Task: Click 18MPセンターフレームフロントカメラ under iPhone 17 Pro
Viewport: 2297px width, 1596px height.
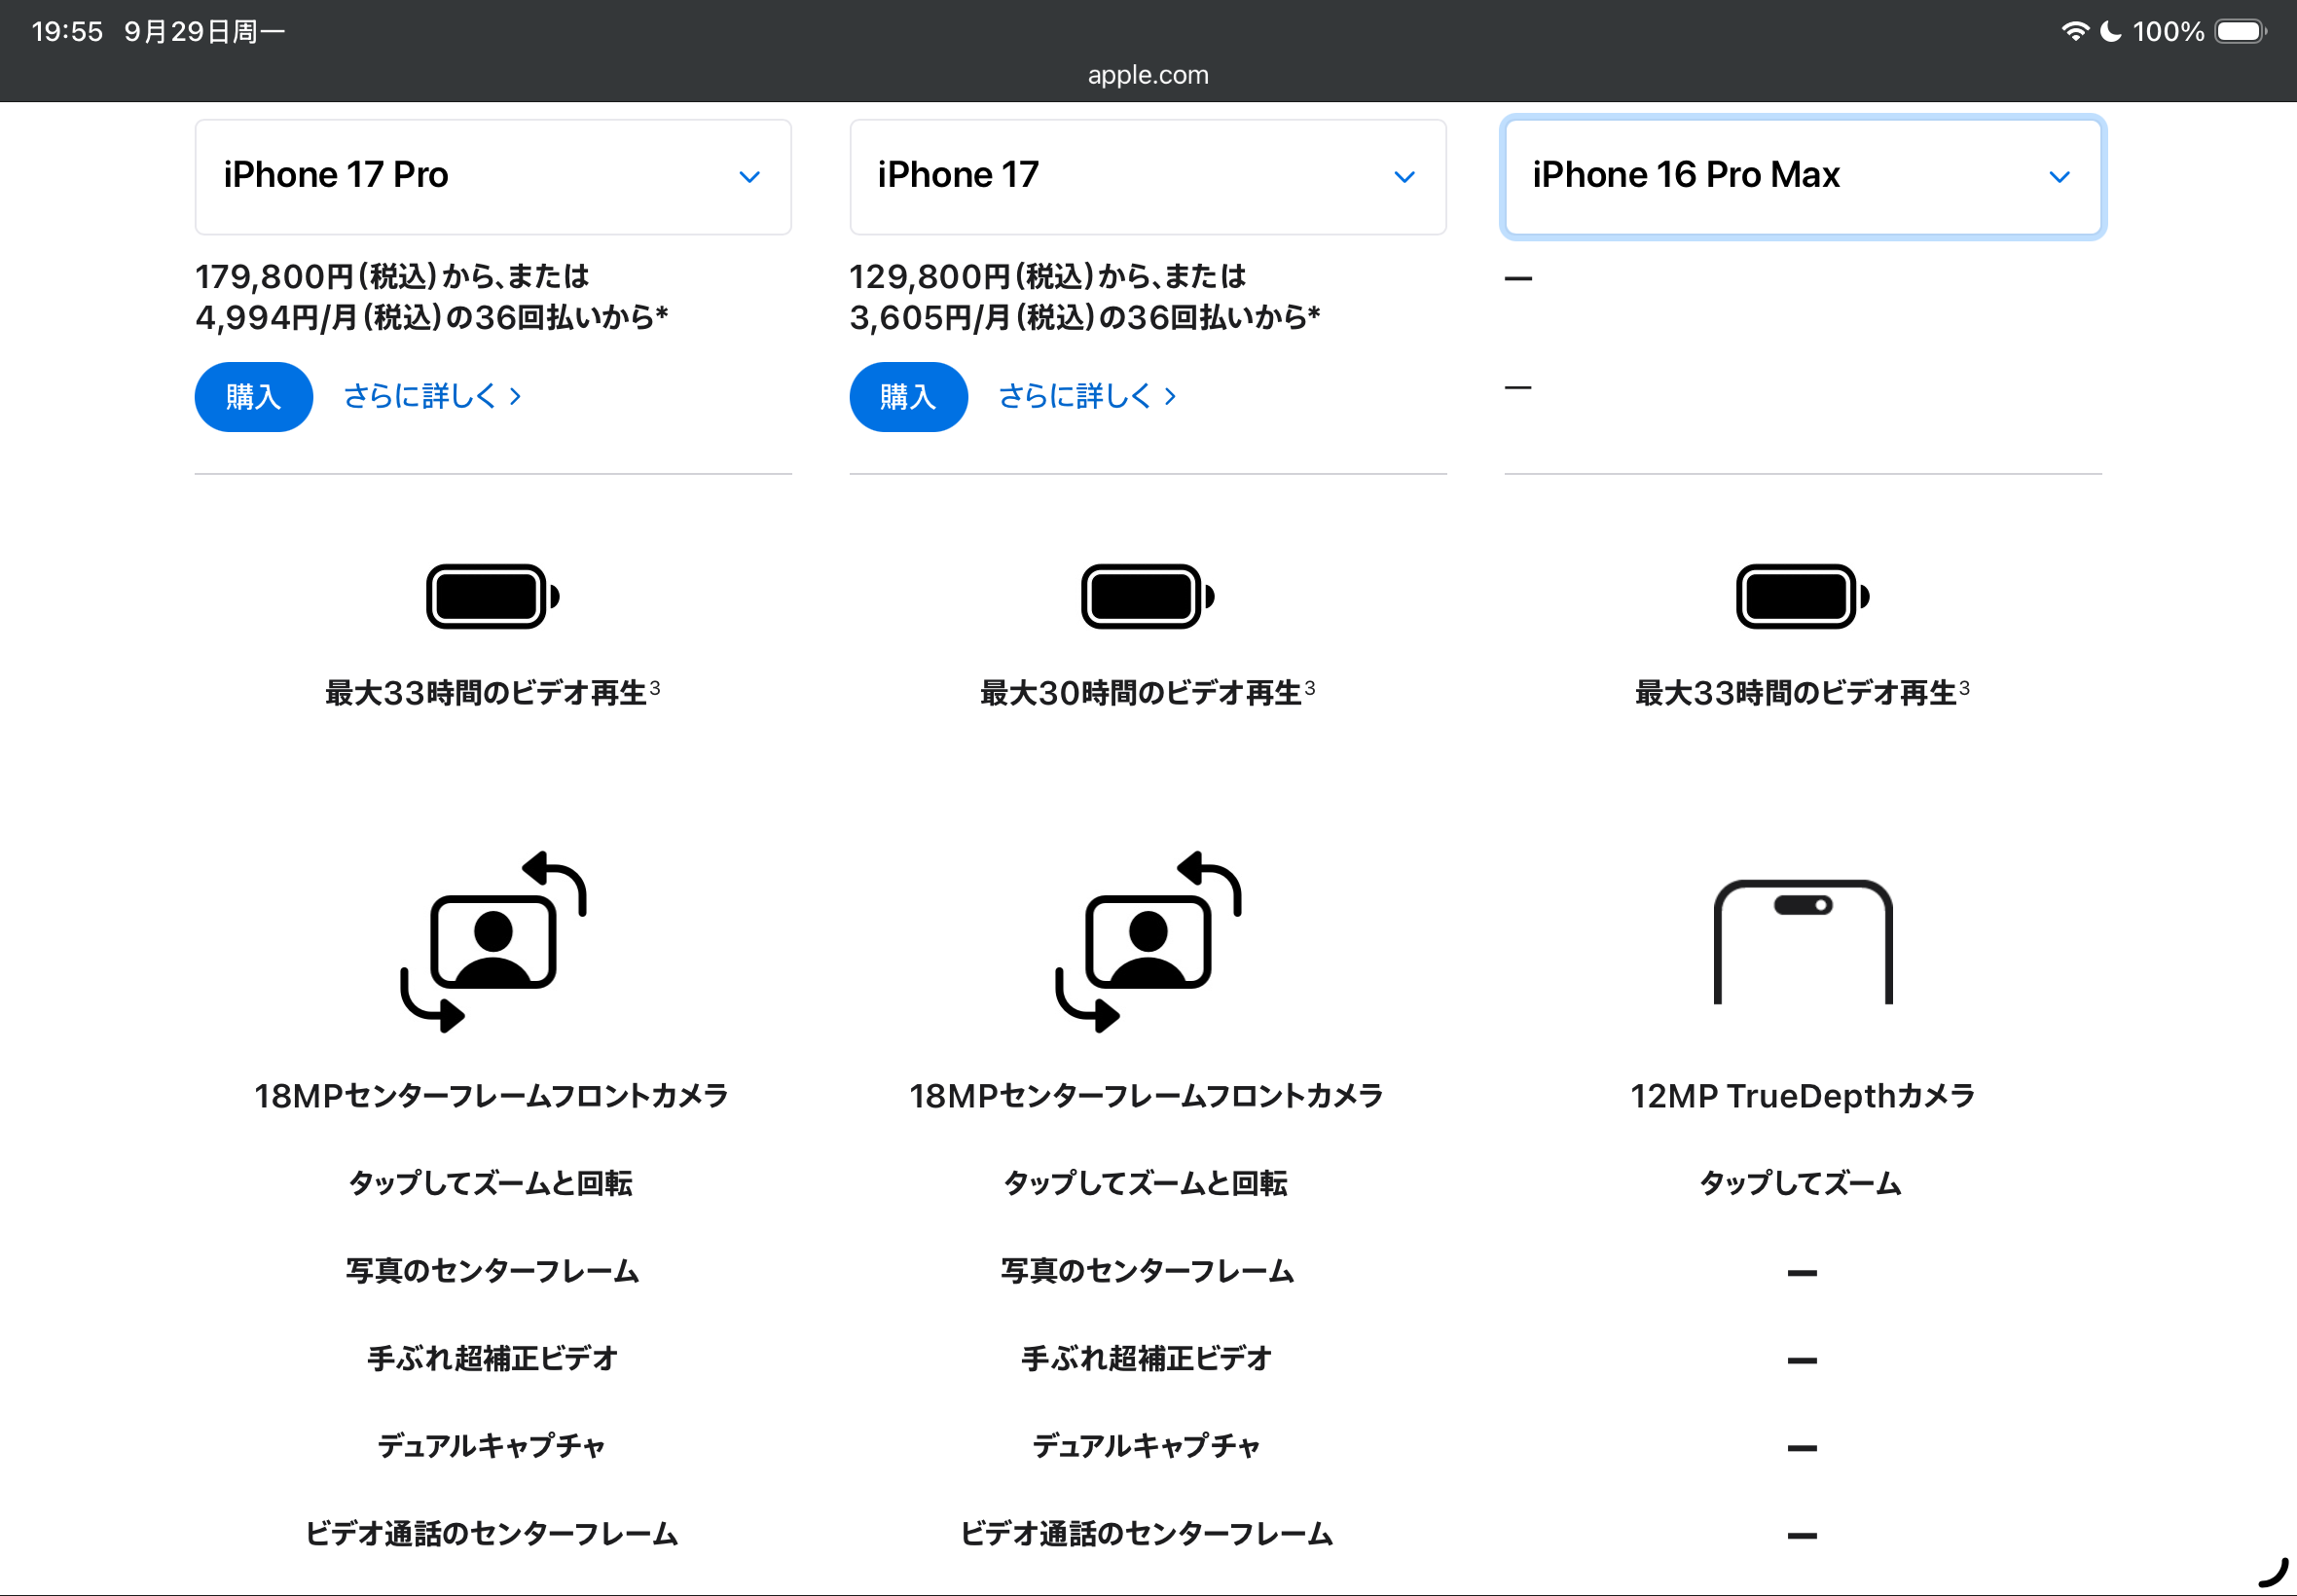Action: pos(491,1096)
